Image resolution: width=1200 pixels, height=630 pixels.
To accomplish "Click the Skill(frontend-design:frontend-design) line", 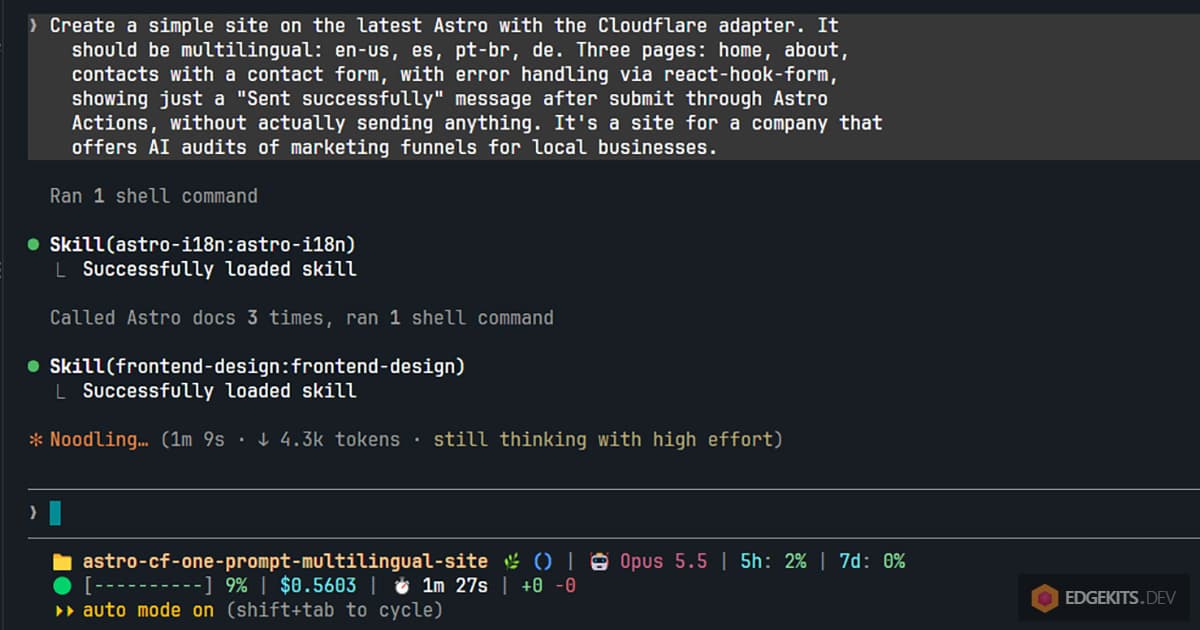I will [258, 367].
